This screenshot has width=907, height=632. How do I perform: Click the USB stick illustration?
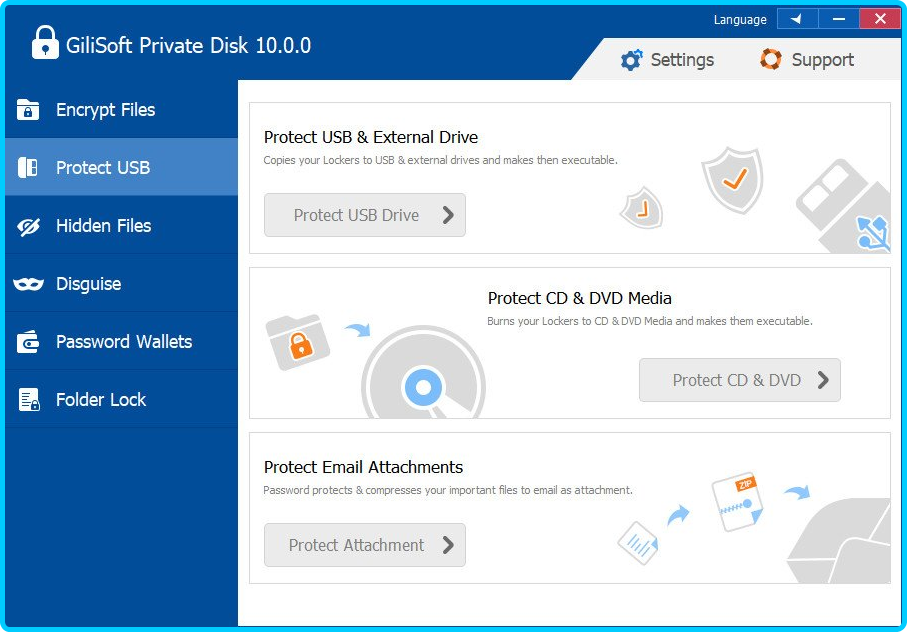(x=843, y=206)
